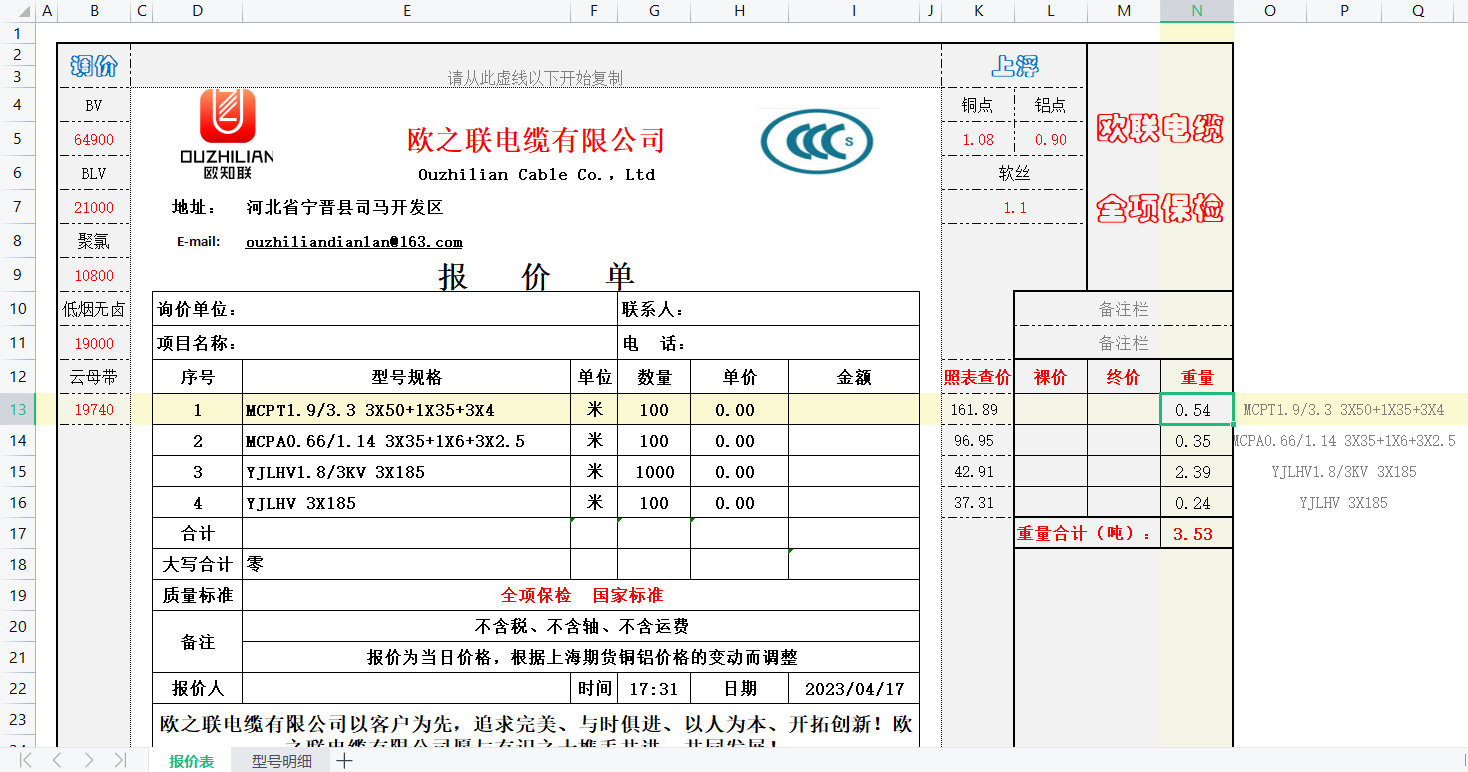1468x772 pixels.
Task: Click the 调价 heading cell
Action: pos(94,66)
